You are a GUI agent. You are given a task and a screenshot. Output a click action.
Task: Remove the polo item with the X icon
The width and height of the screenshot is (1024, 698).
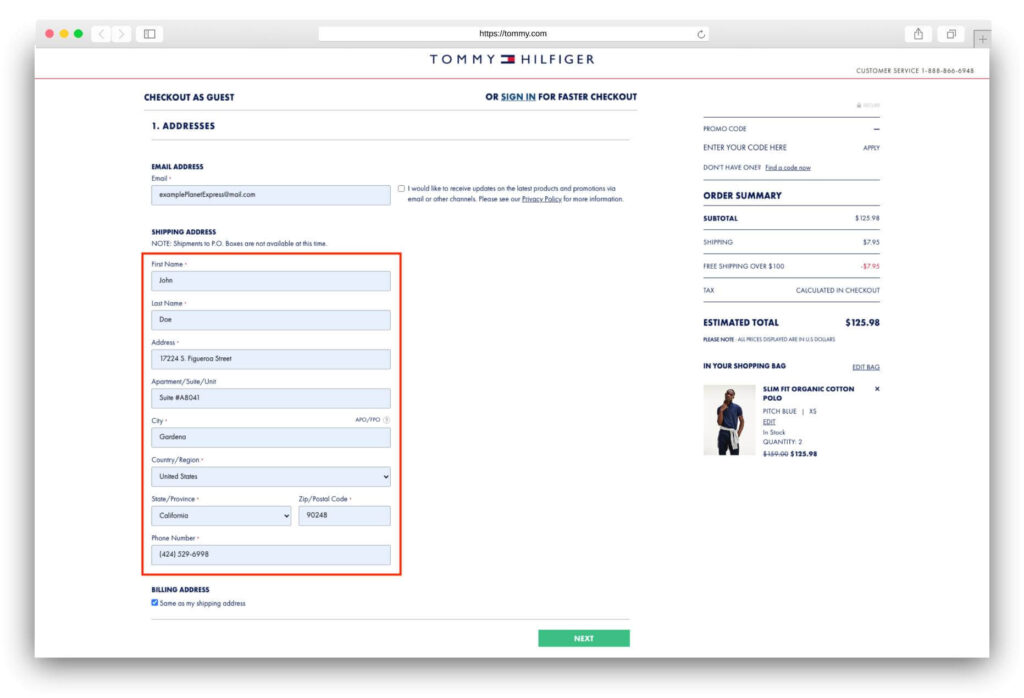(x=877, y=389)
